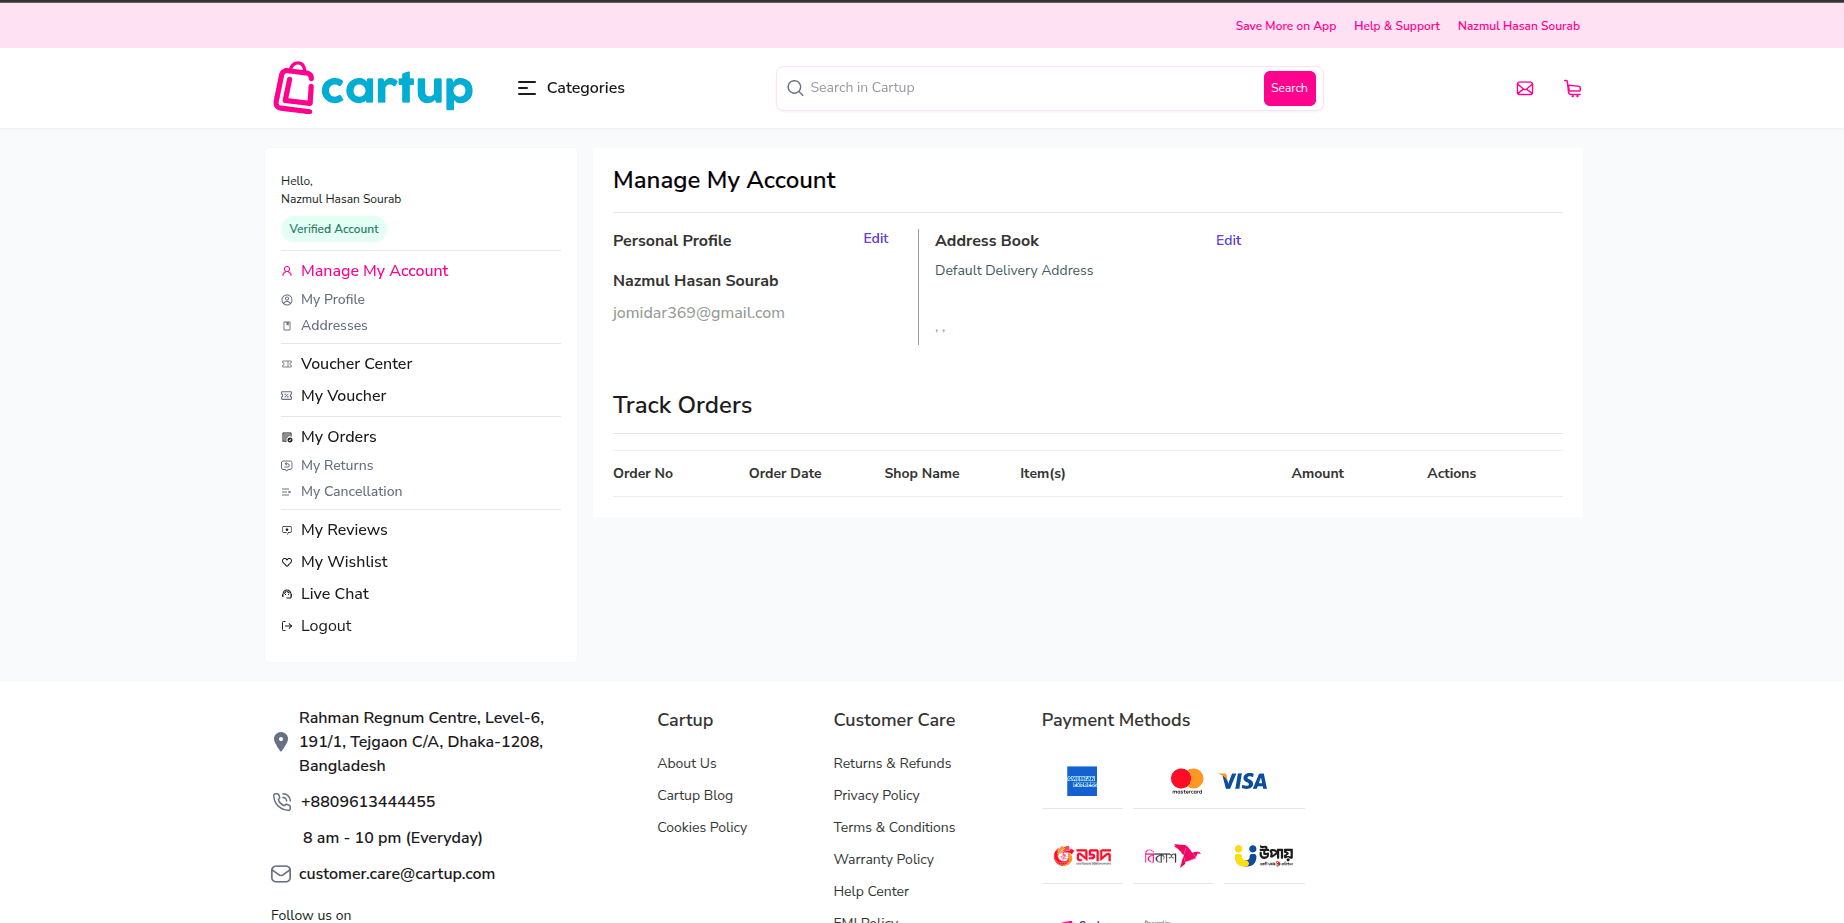
Task: Click the search magnifier icon
Action: pos(795,88)
